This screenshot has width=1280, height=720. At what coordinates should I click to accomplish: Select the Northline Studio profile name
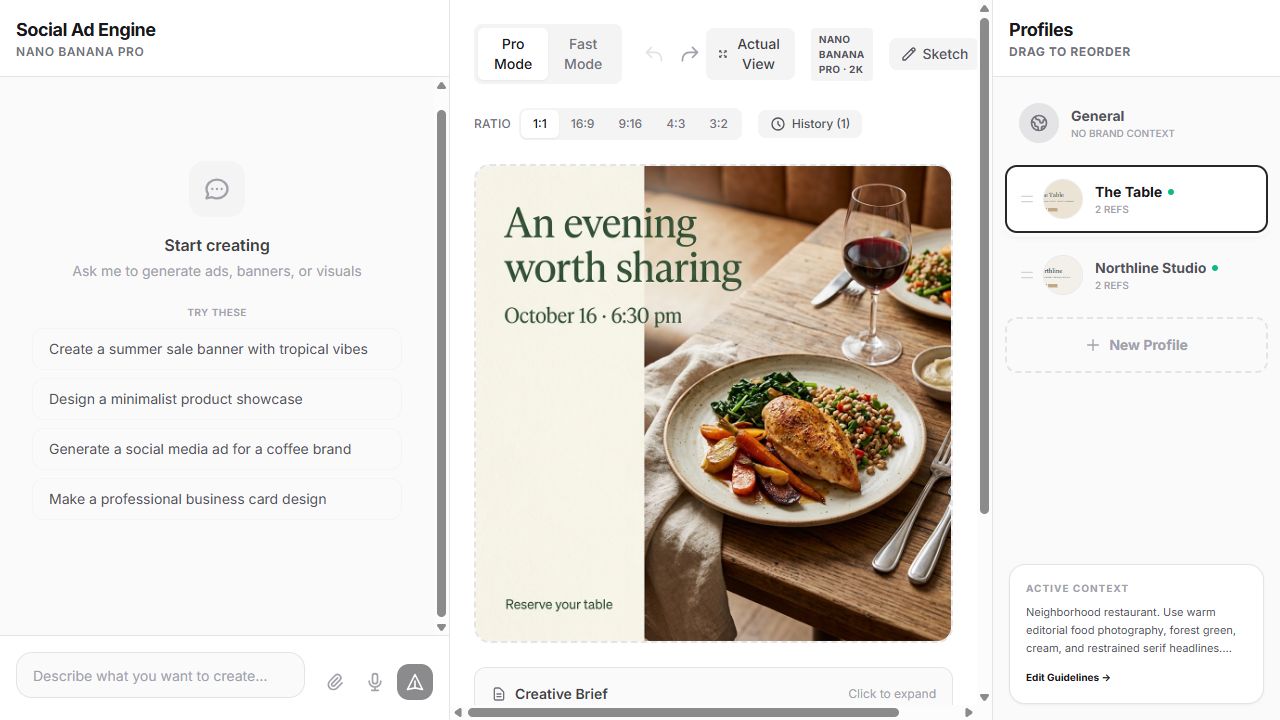[1150, 268]
